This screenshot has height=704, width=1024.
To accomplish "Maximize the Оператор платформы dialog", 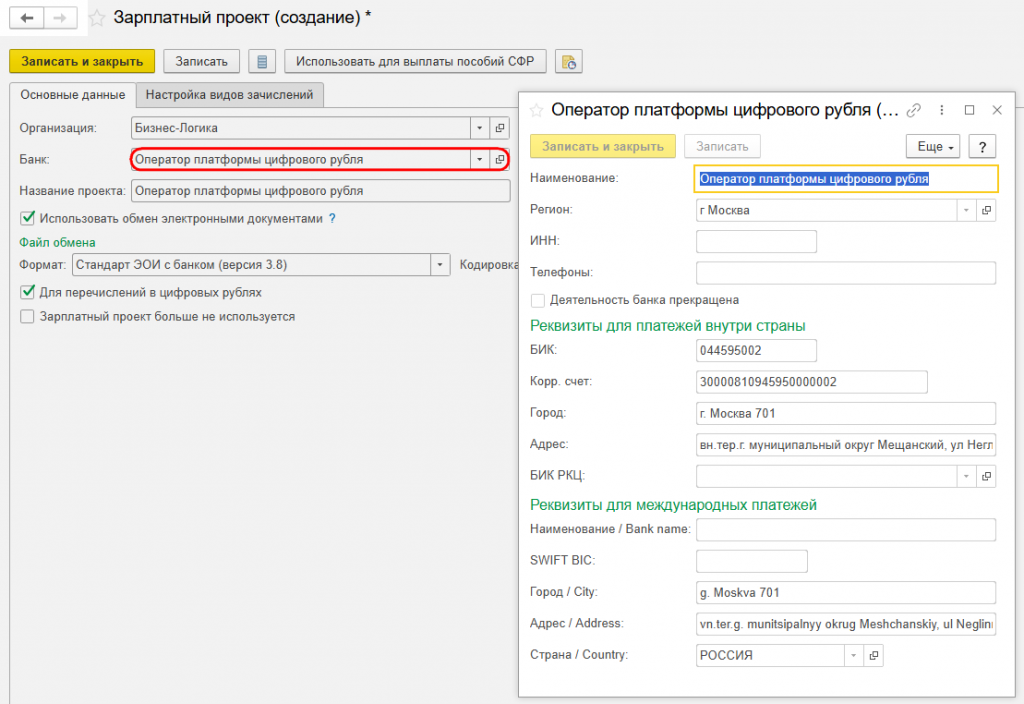I will 970,110.
